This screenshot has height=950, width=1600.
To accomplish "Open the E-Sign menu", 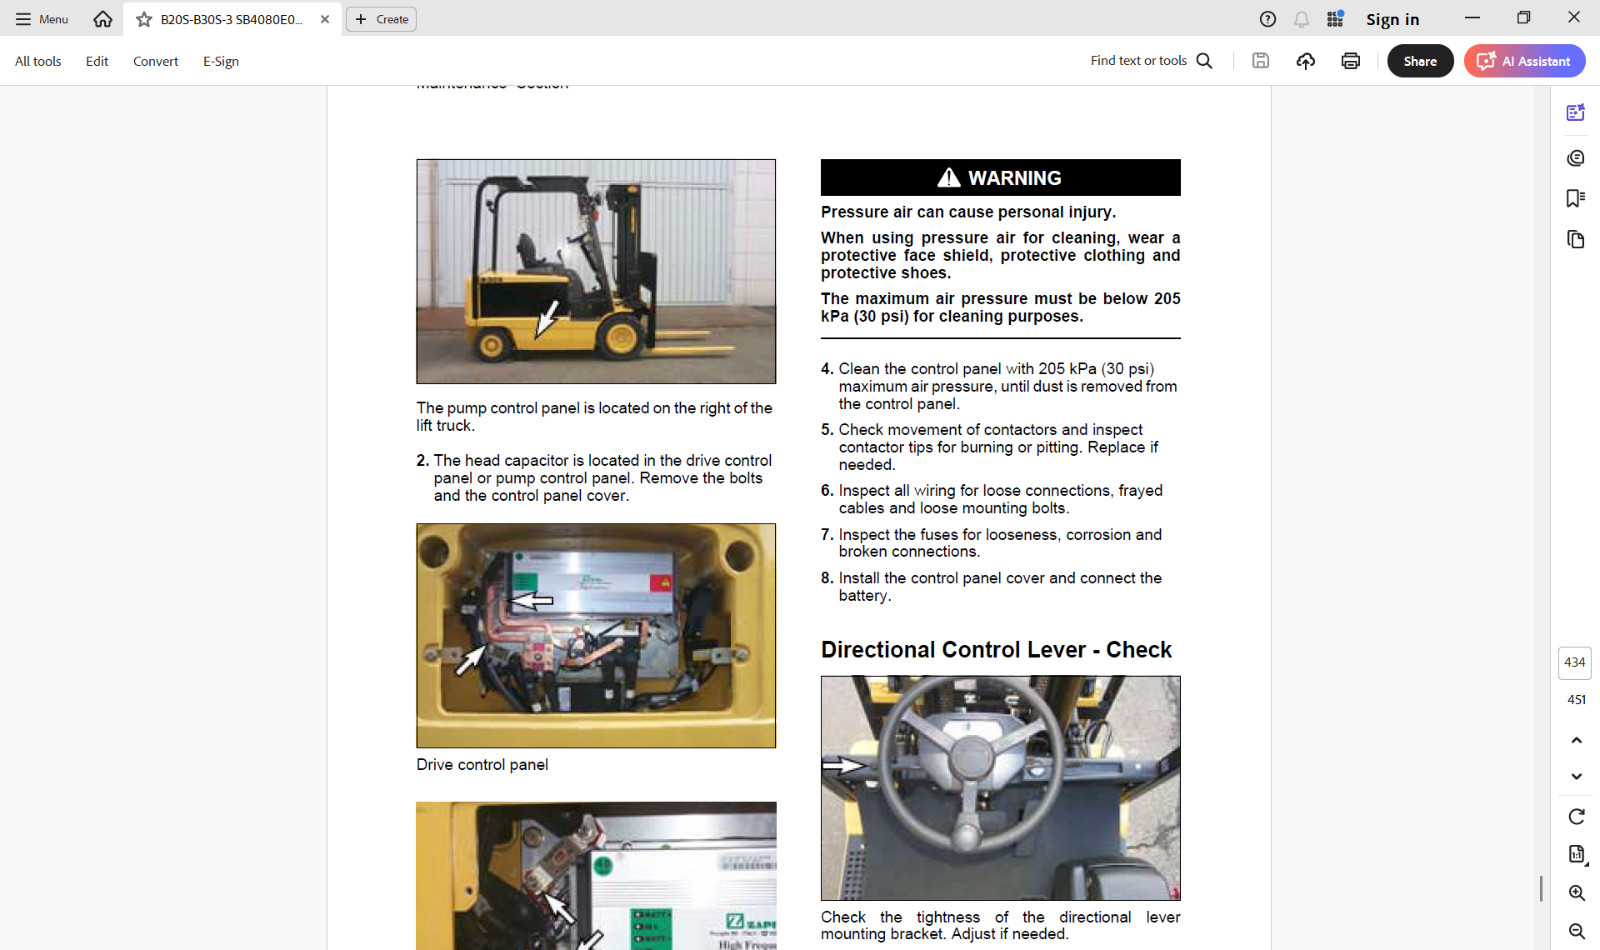I will 221,61.
